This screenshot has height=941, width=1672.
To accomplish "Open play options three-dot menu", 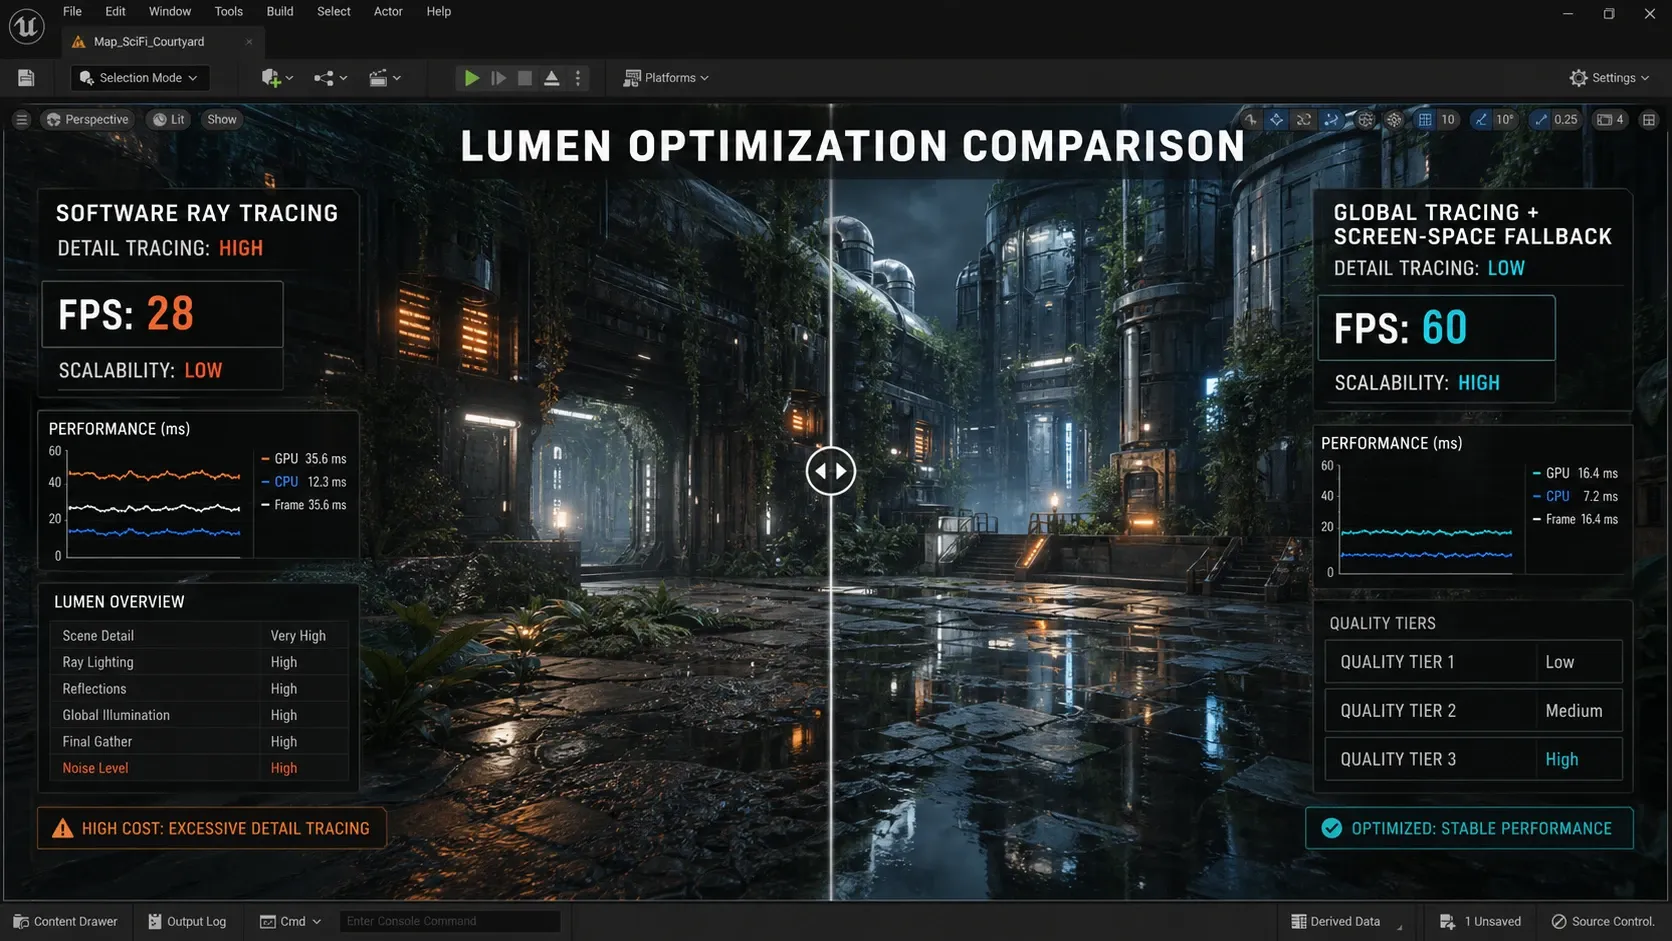I will point(578,78).
